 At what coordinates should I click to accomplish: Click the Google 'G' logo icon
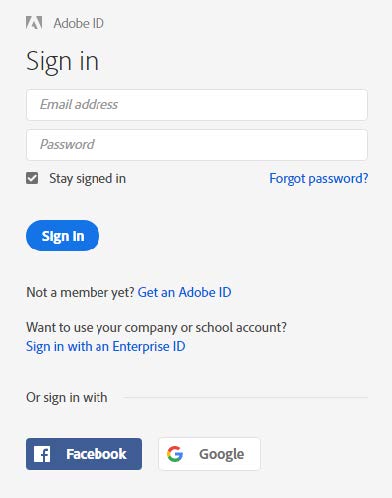(x=175, y=454)
